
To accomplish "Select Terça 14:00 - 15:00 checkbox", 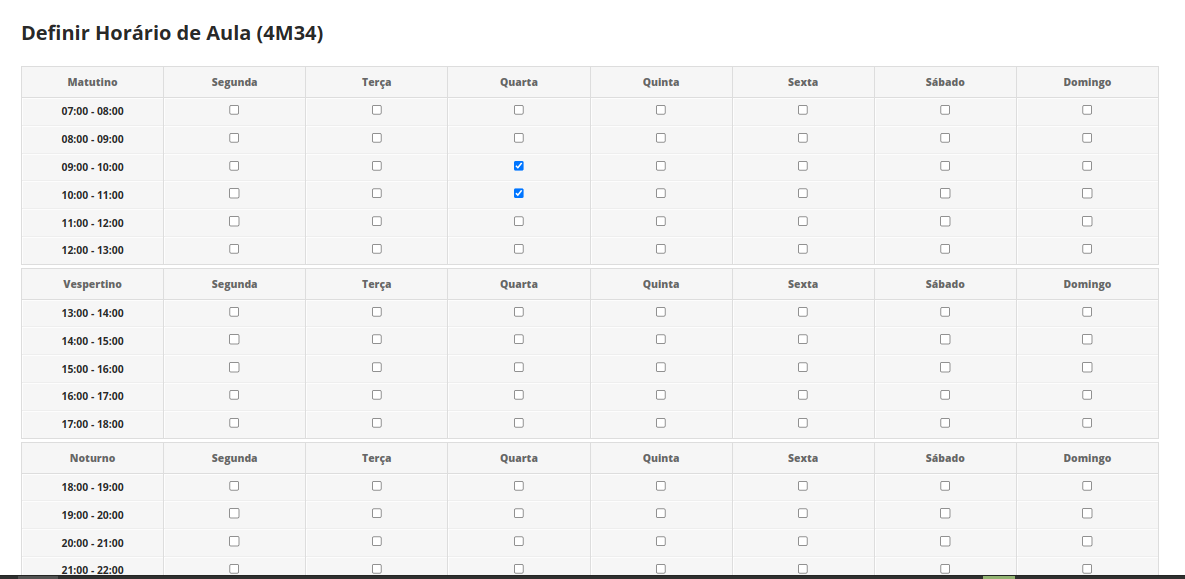I will [377, 340].
